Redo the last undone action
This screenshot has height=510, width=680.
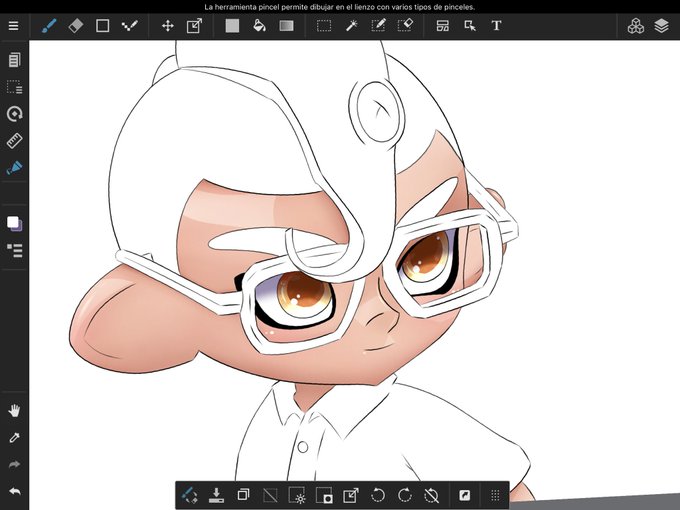click(14, 464)
